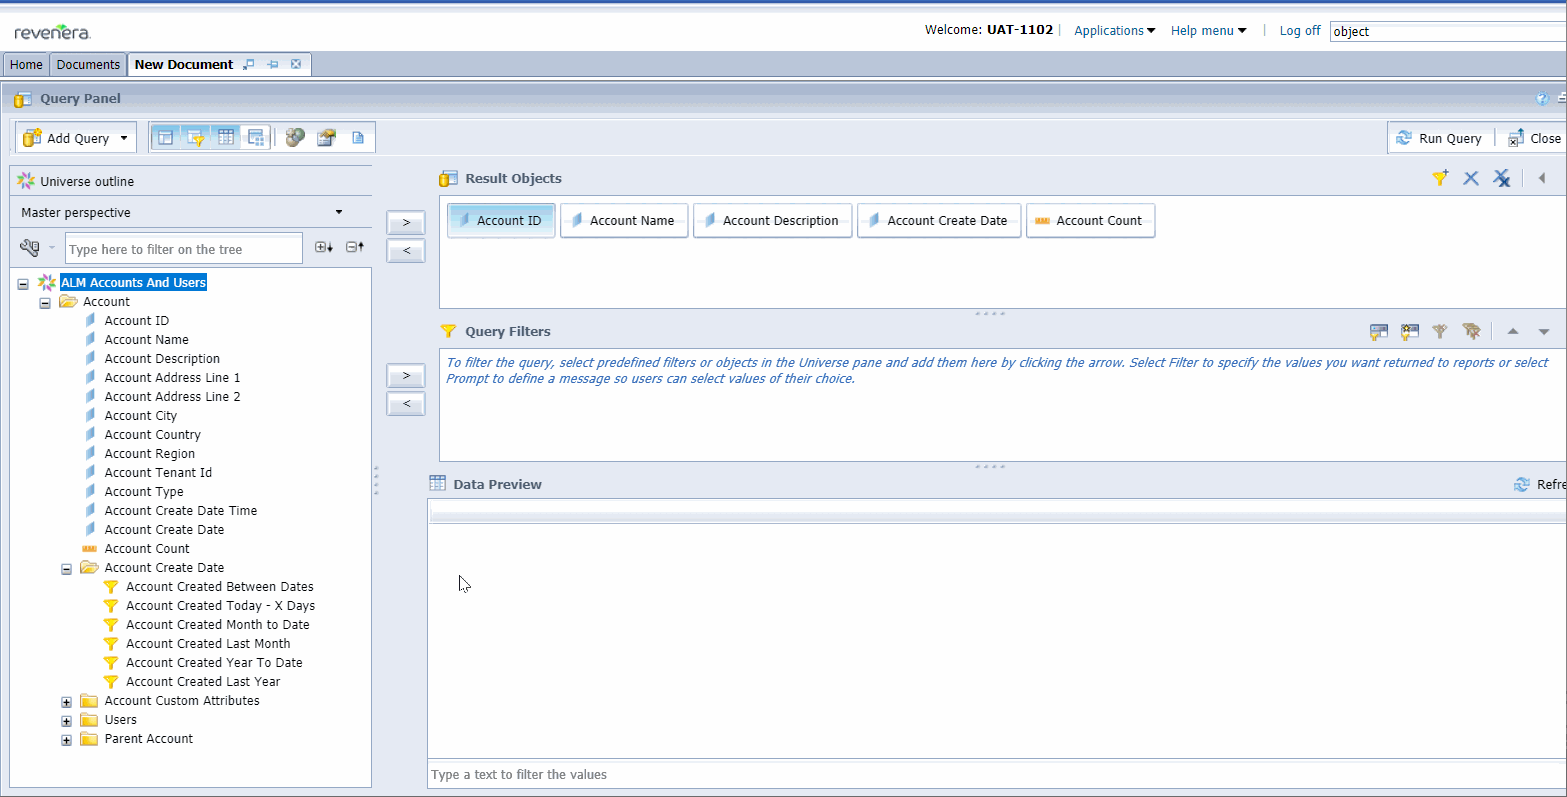The height and width of the screenshot is (797, 1567).
Task: Collapse the ALM Accounts And Users node
Action: point(23,284)
